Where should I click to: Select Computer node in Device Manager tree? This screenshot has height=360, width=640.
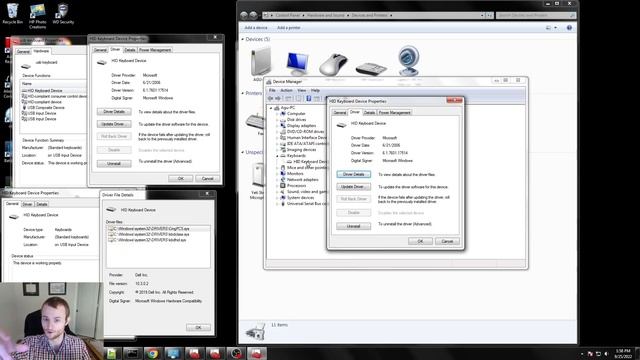click(x=296, y=114)
